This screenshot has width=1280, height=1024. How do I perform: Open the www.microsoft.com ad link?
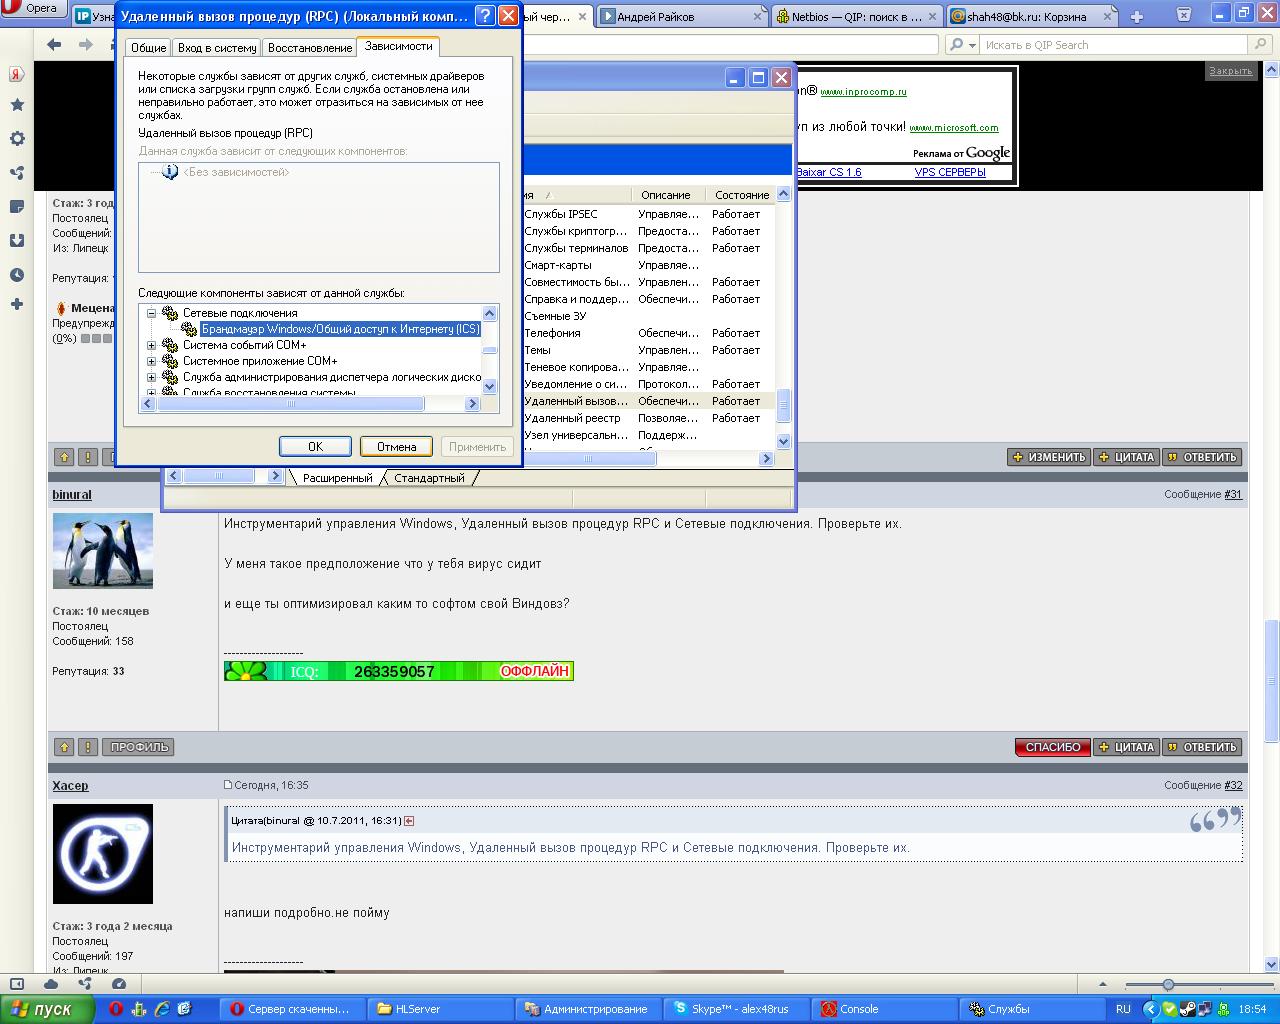click(x=953, y=128)
